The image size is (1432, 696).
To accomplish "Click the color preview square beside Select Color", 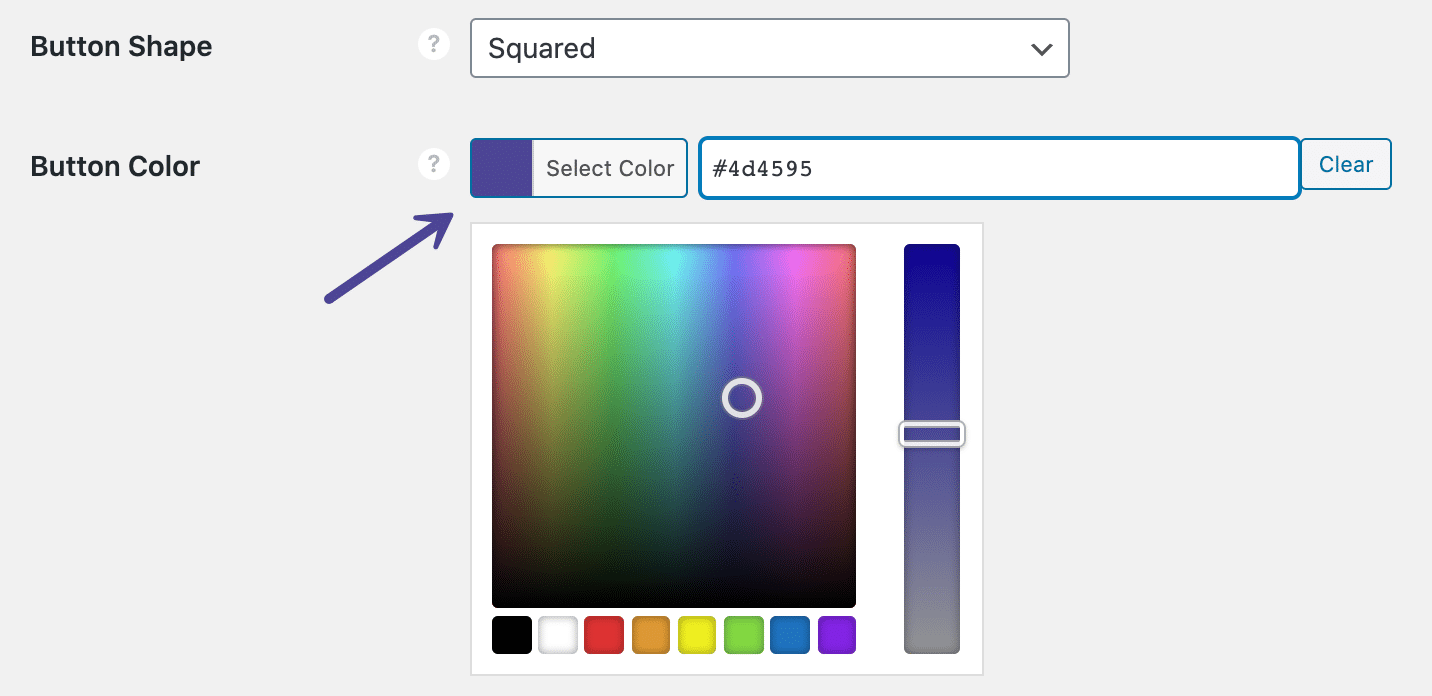I will [502, 167].
